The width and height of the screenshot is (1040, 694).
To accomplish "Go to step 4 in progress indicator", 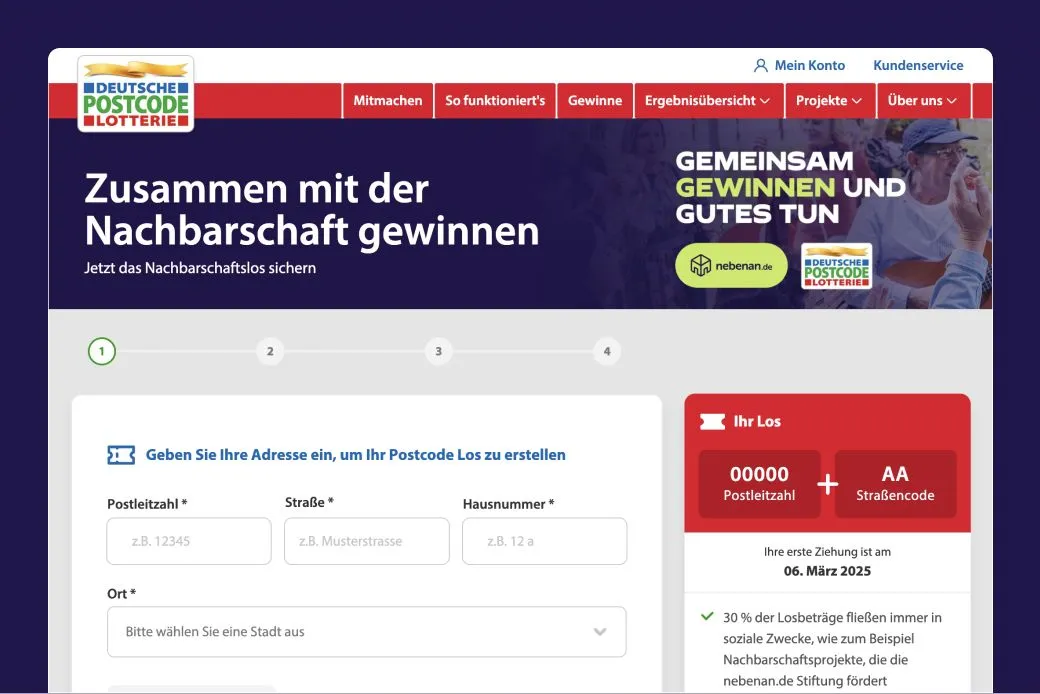I will pos(607,351).
